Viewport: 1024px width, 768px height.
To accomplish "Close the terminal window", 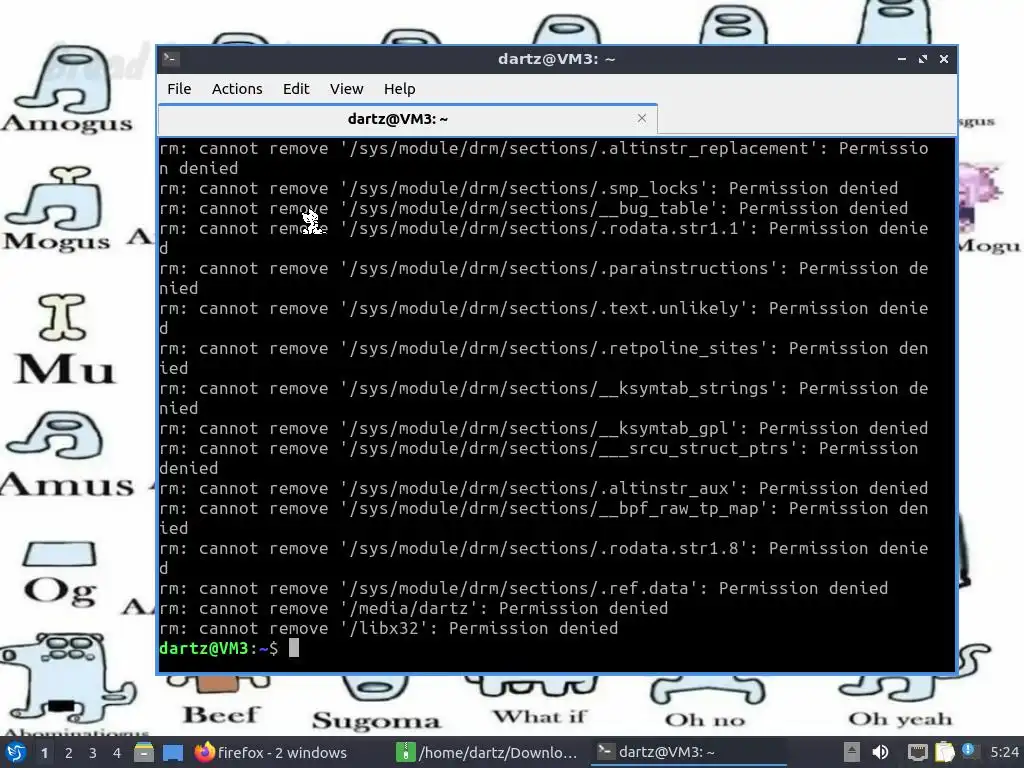I will pyautogui.click(x=944, y=59).
